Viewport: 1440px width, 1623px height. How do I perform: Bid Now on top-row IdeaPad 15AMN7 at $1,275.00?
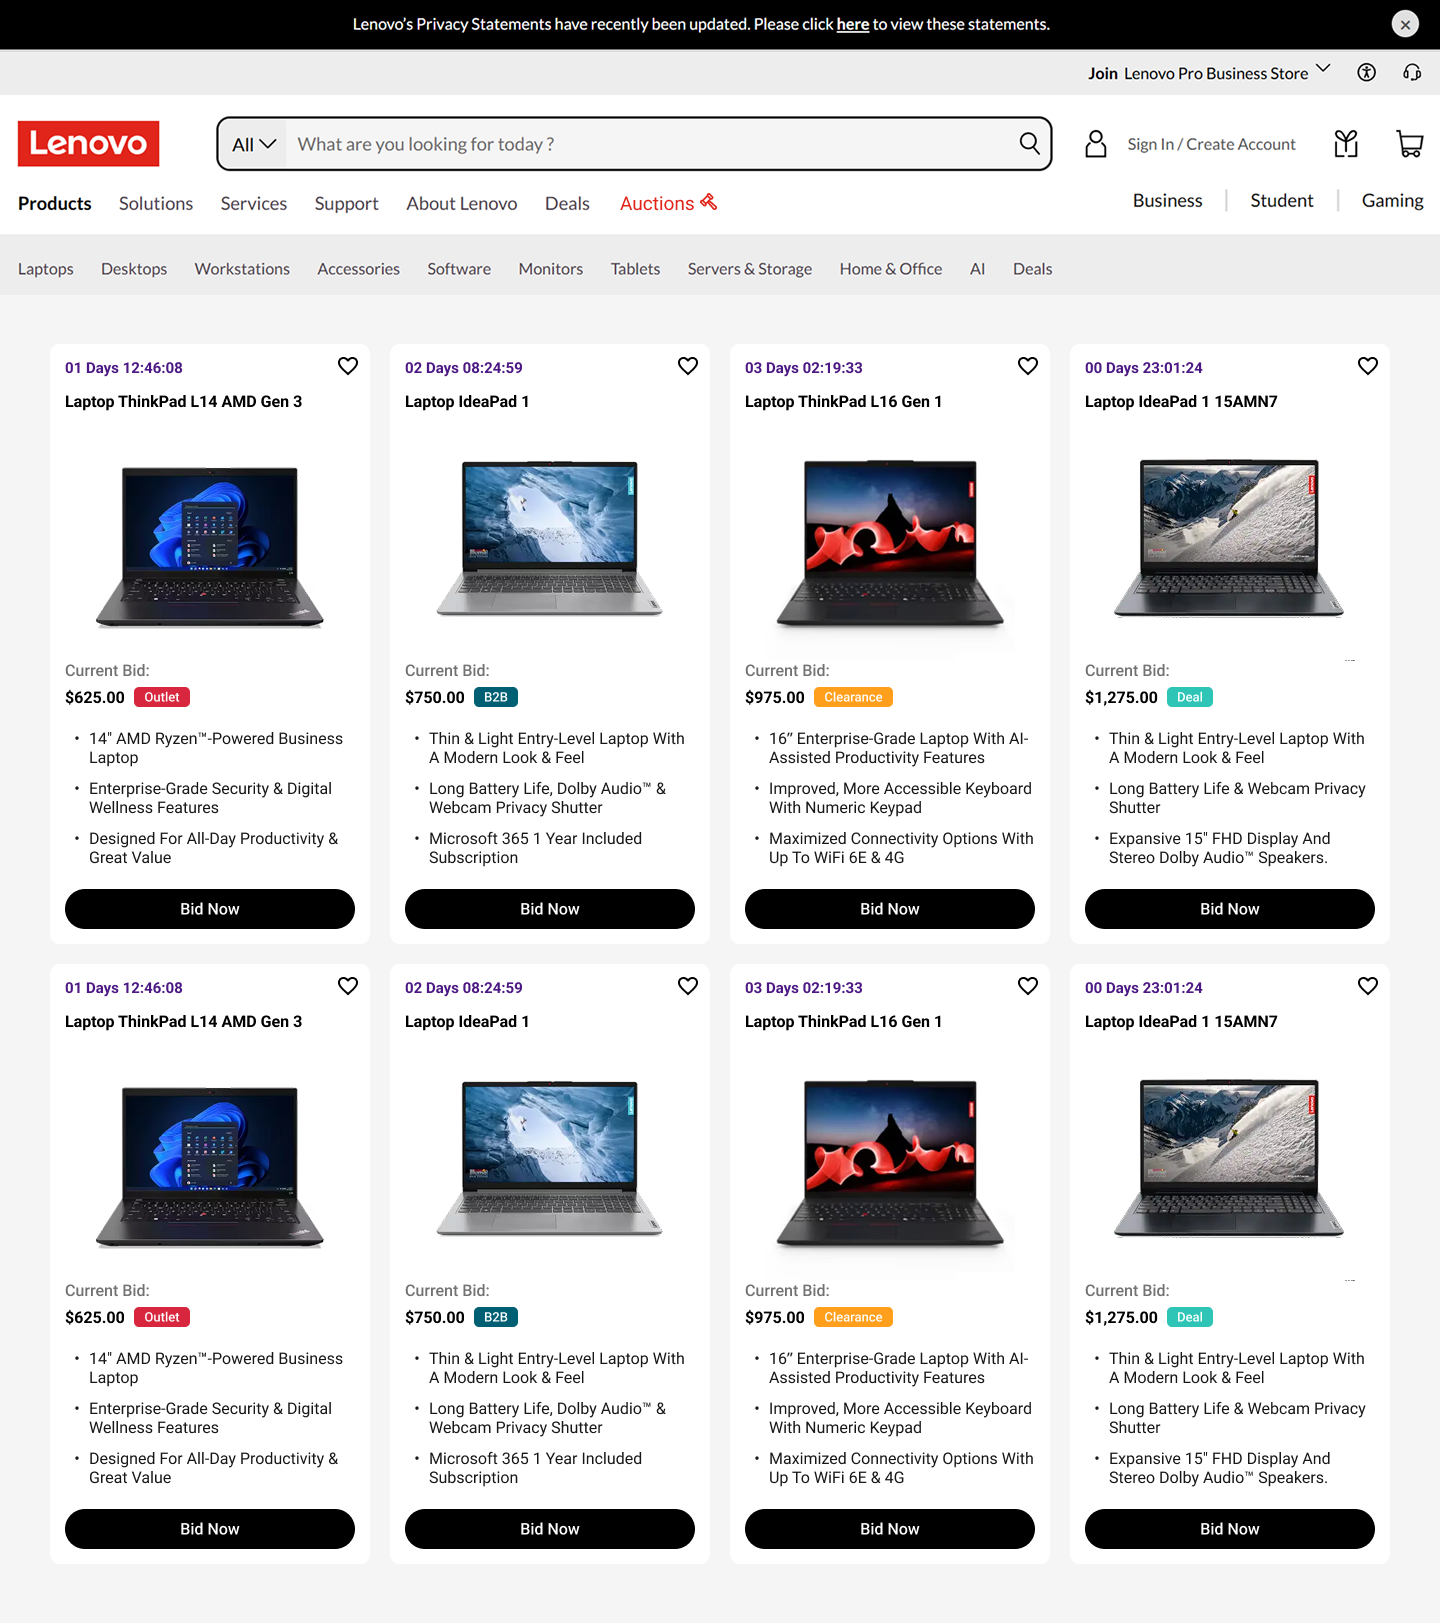(1230, 909)
